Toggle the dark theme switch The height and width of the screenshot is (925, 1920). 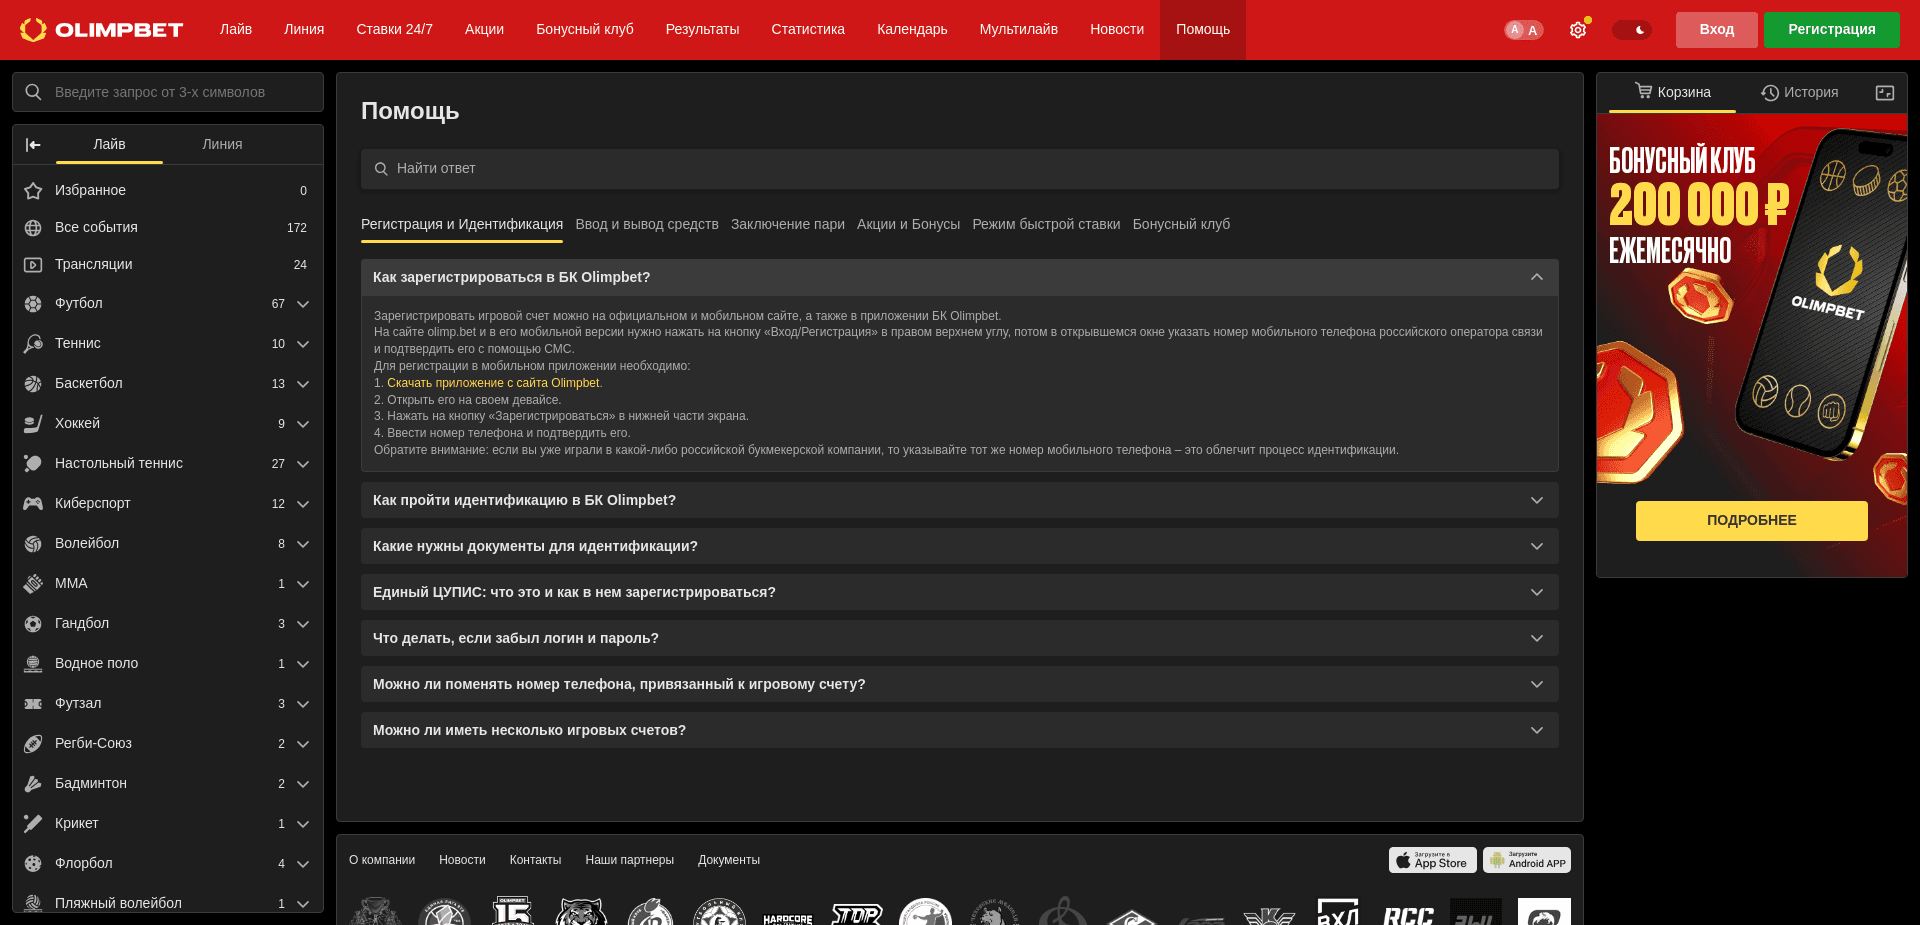pos(1631,30)
